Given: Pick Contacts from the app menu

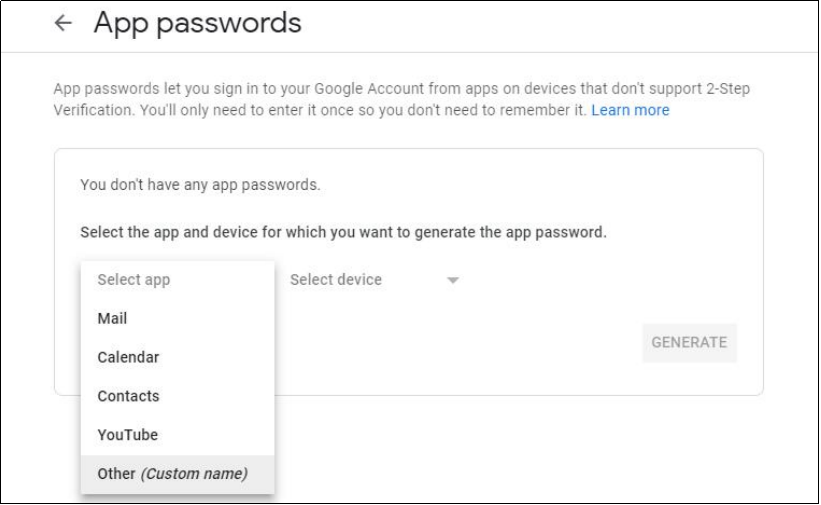Looking at the screenshot, I should tap(128, 396).
